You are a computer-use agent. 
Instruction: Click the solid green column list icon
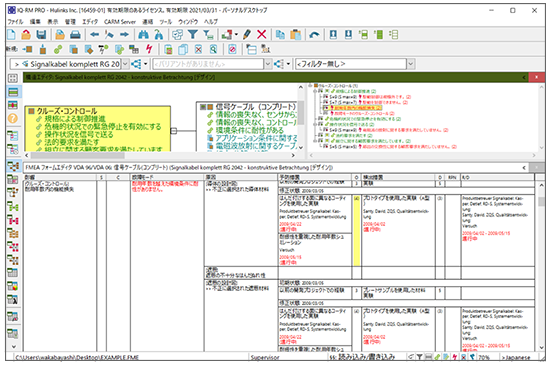point(379,34)
